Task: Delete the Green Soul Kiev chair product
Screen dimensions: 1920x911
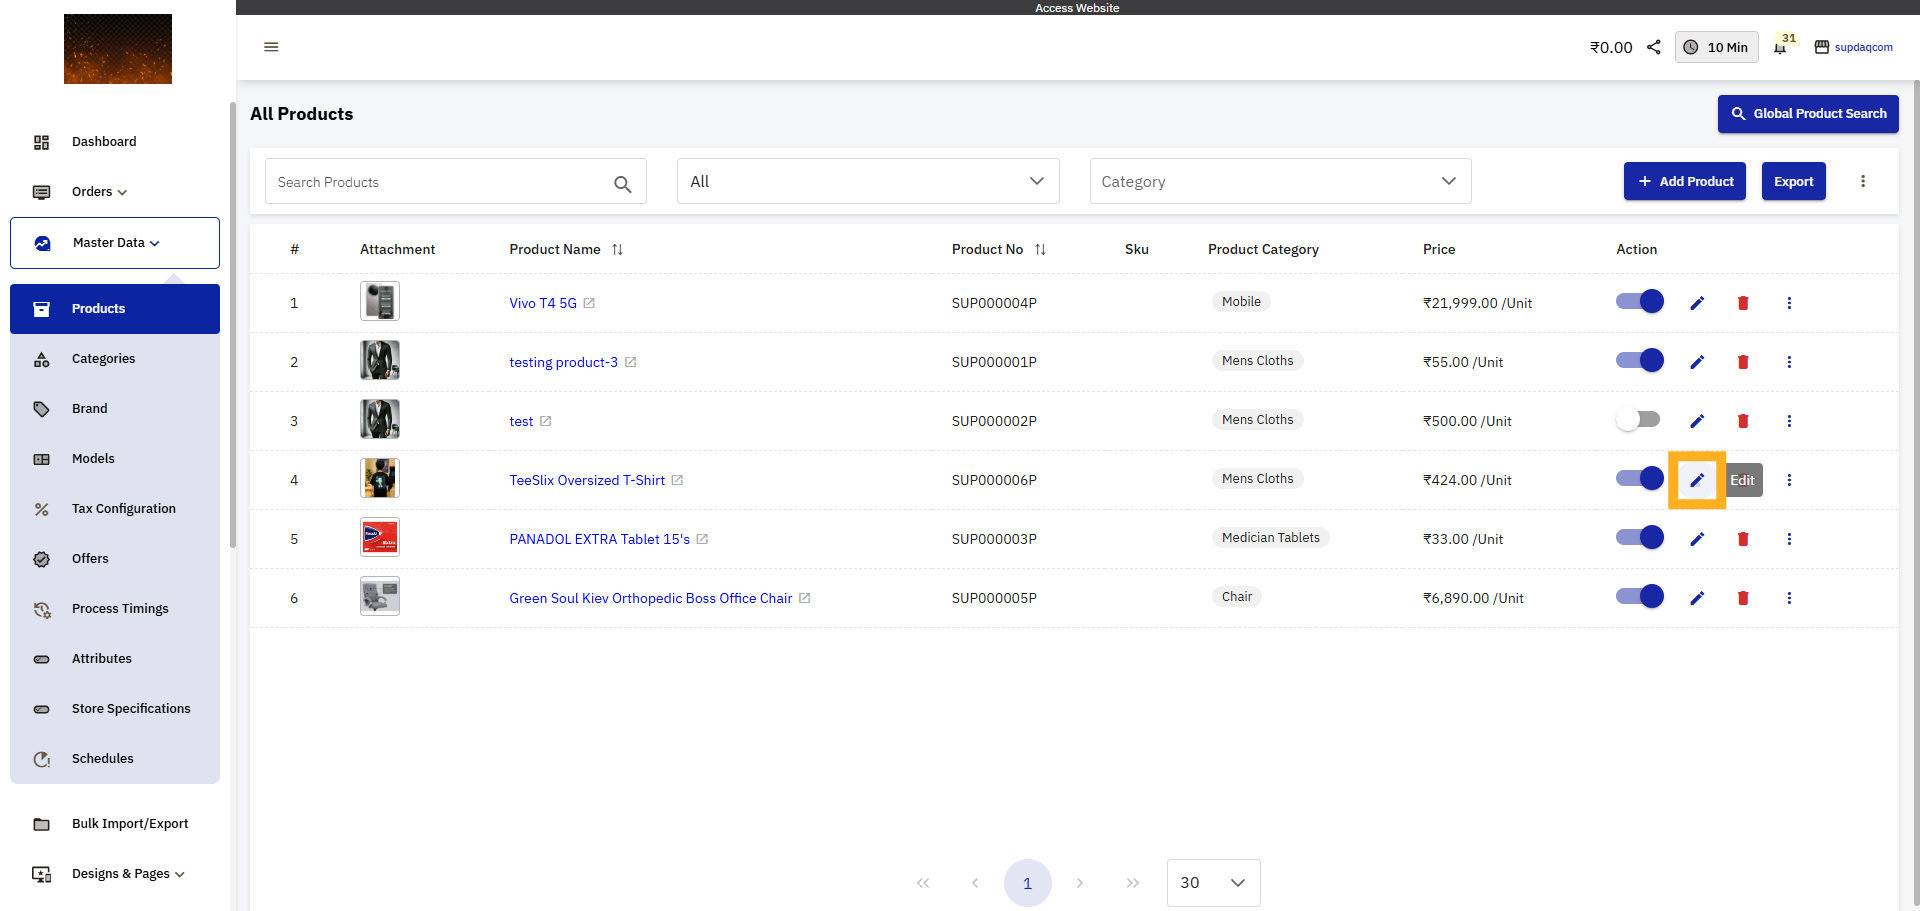Action: [x=1743, y=598]
